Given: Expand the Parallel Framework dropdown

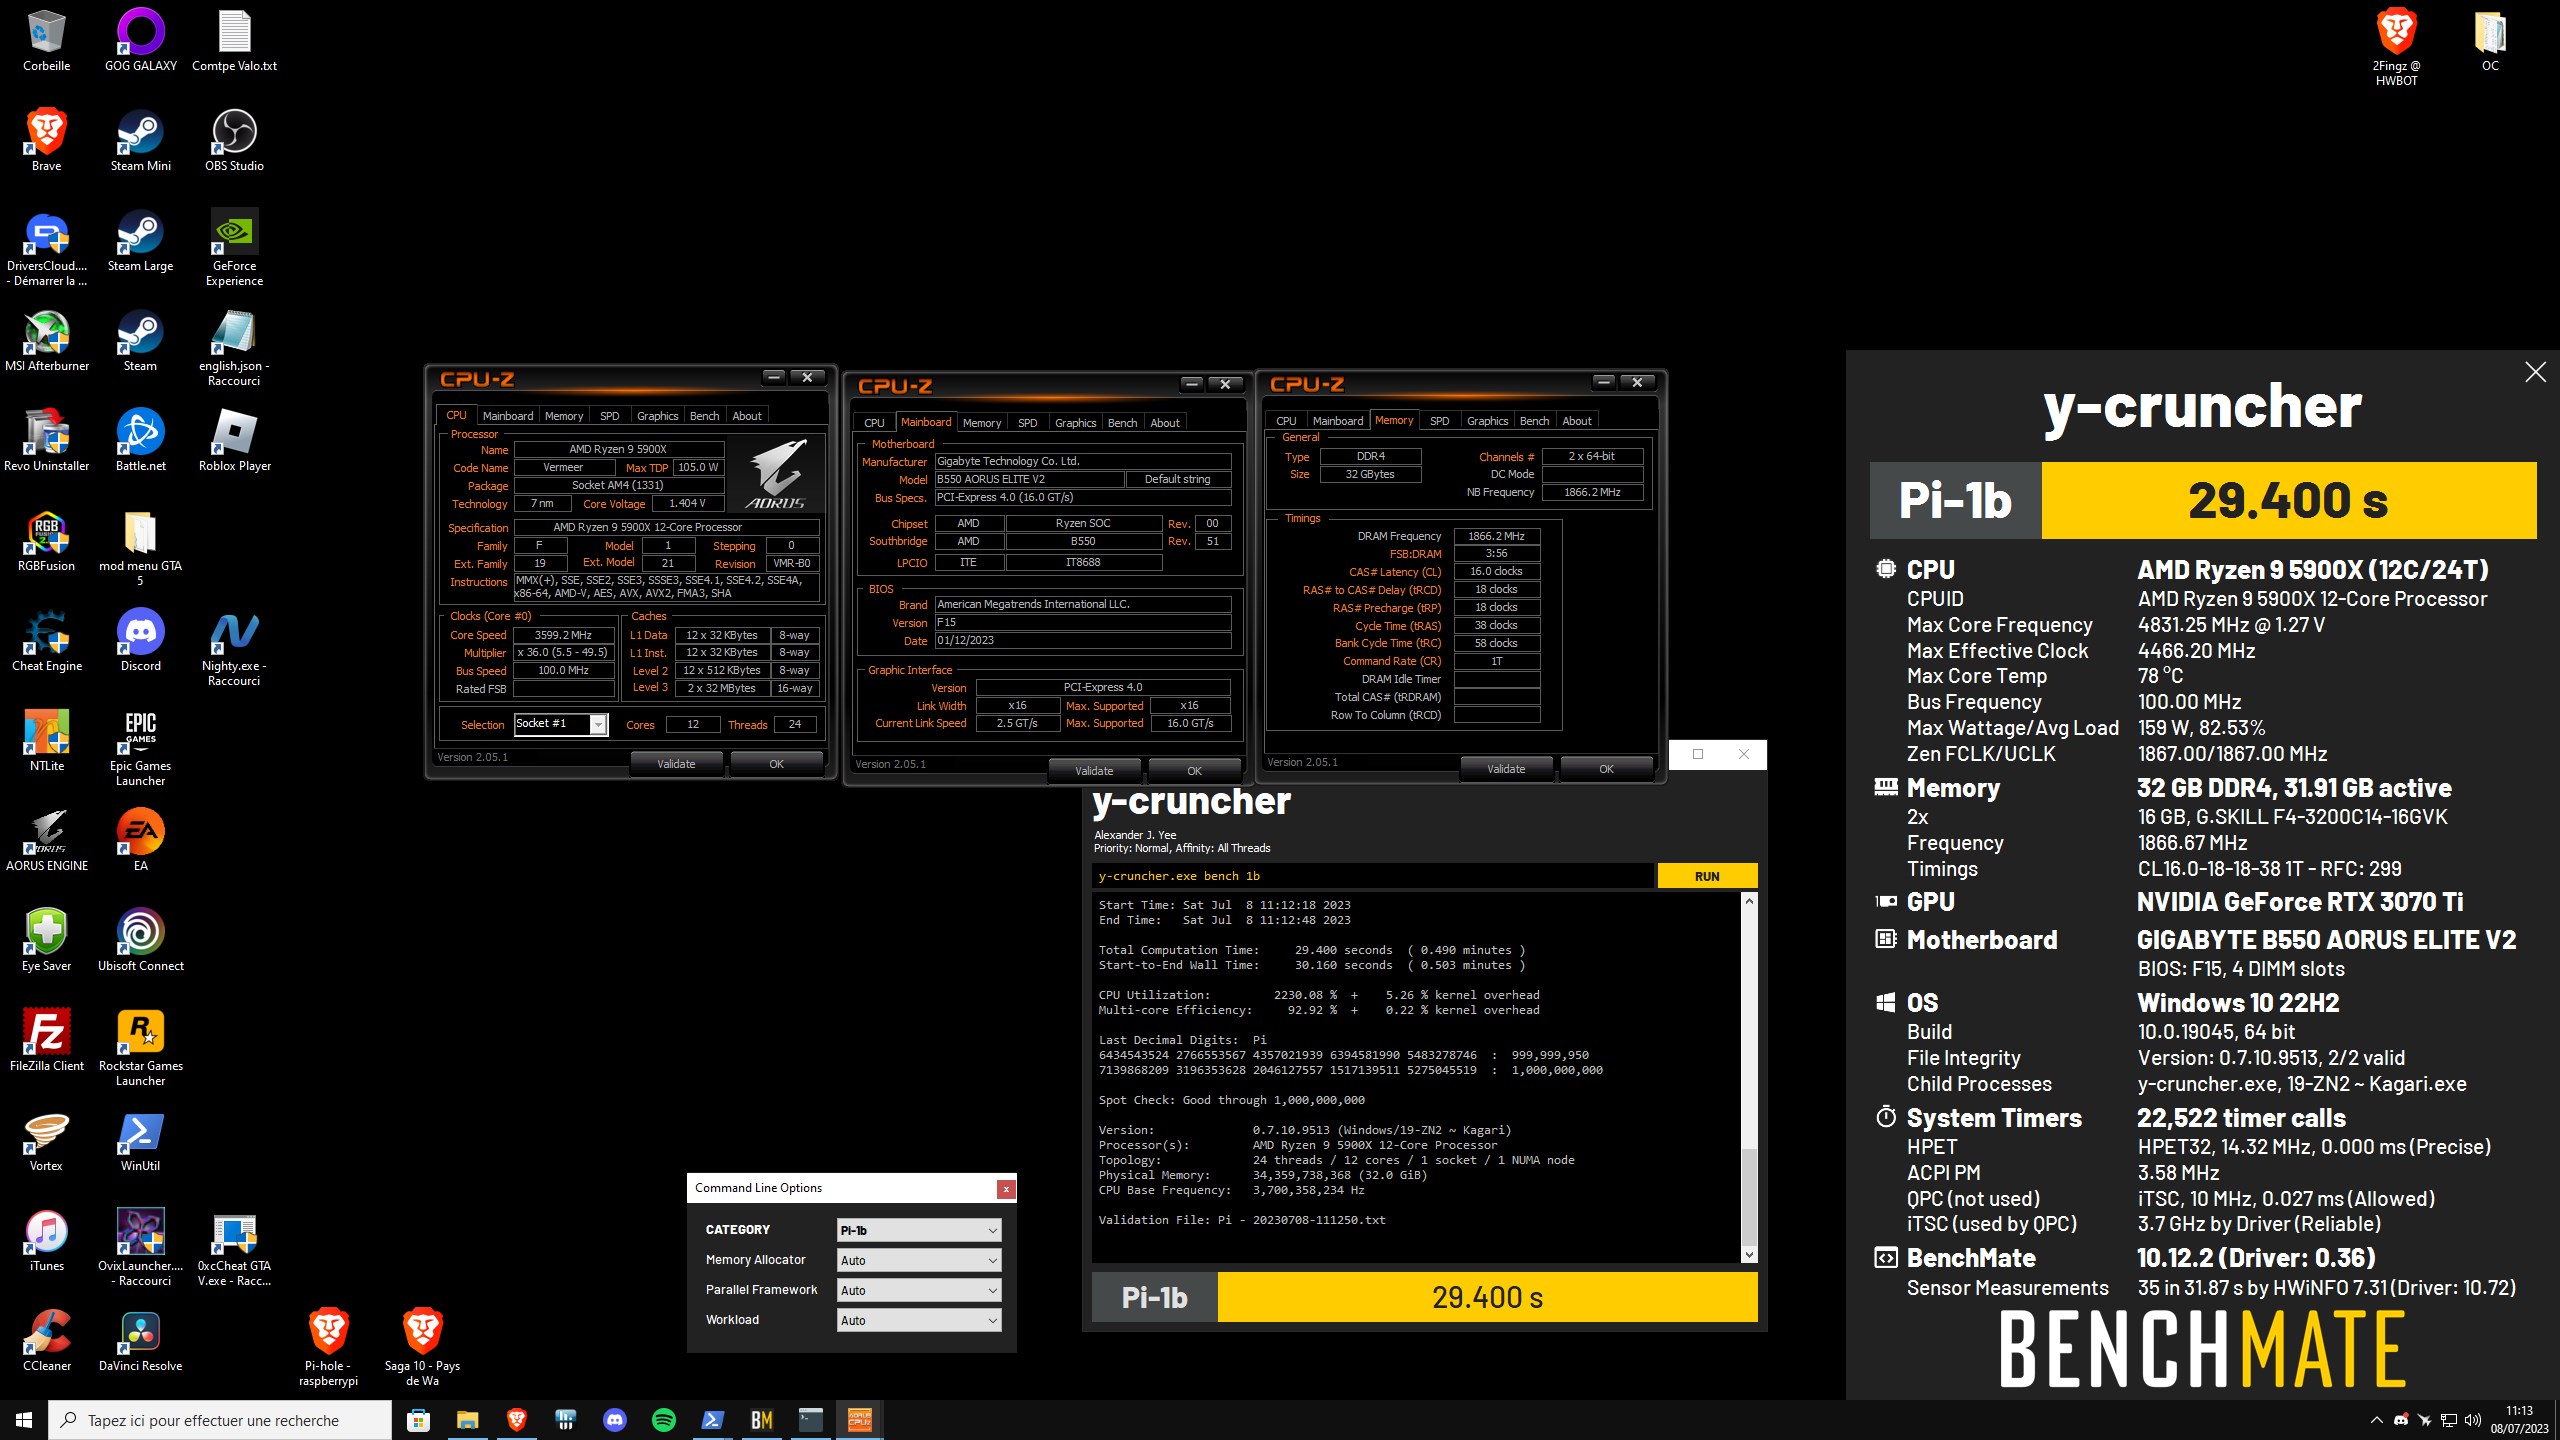Looking at the screenshot, I should [x=919, y=1290].
